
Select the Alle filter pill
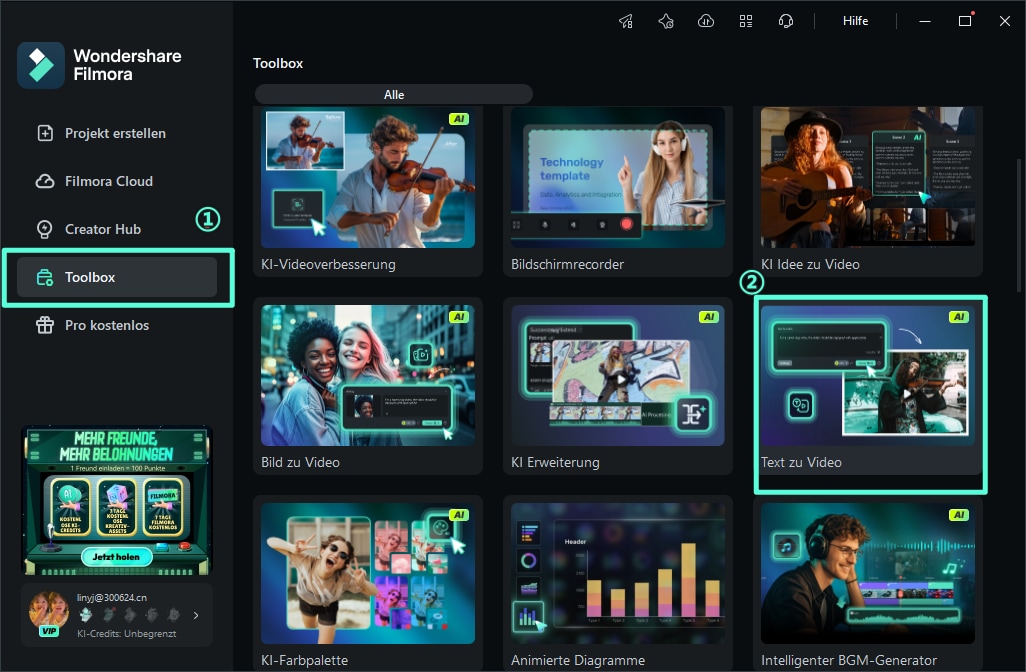pyautogui.click(x=393, y=93)
